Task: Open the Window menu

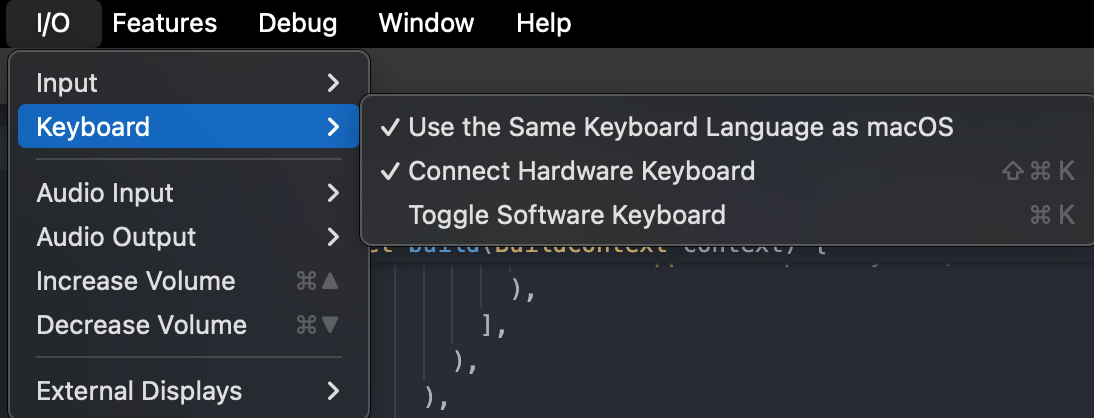Action: point(427,23)
